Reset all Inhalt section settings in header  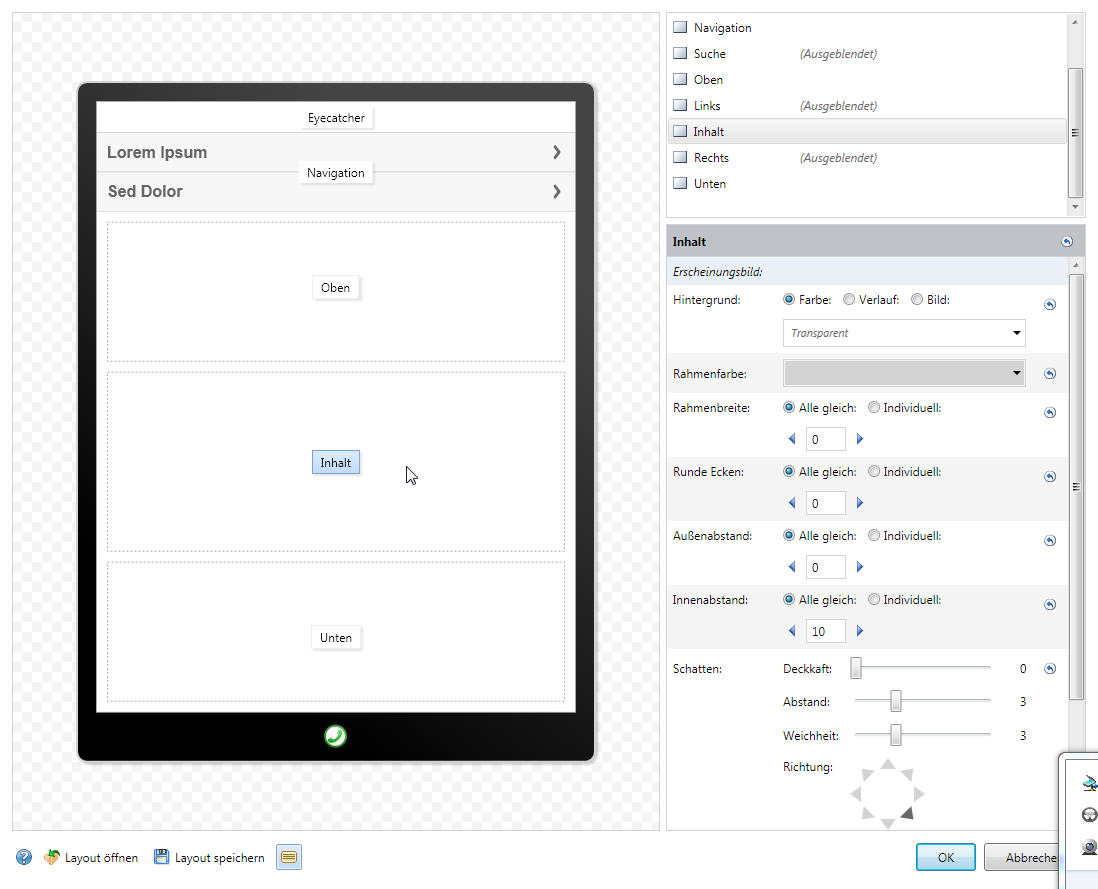(1066, 242)
